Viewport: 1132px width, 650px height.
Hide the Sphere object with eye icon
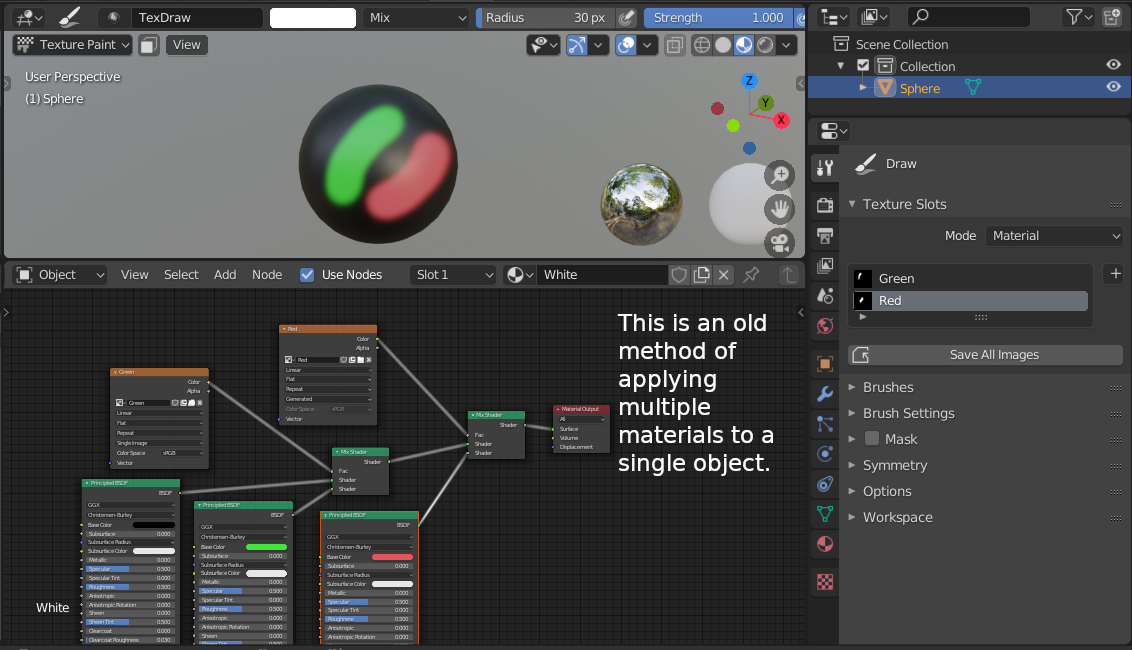[1114, 87]
